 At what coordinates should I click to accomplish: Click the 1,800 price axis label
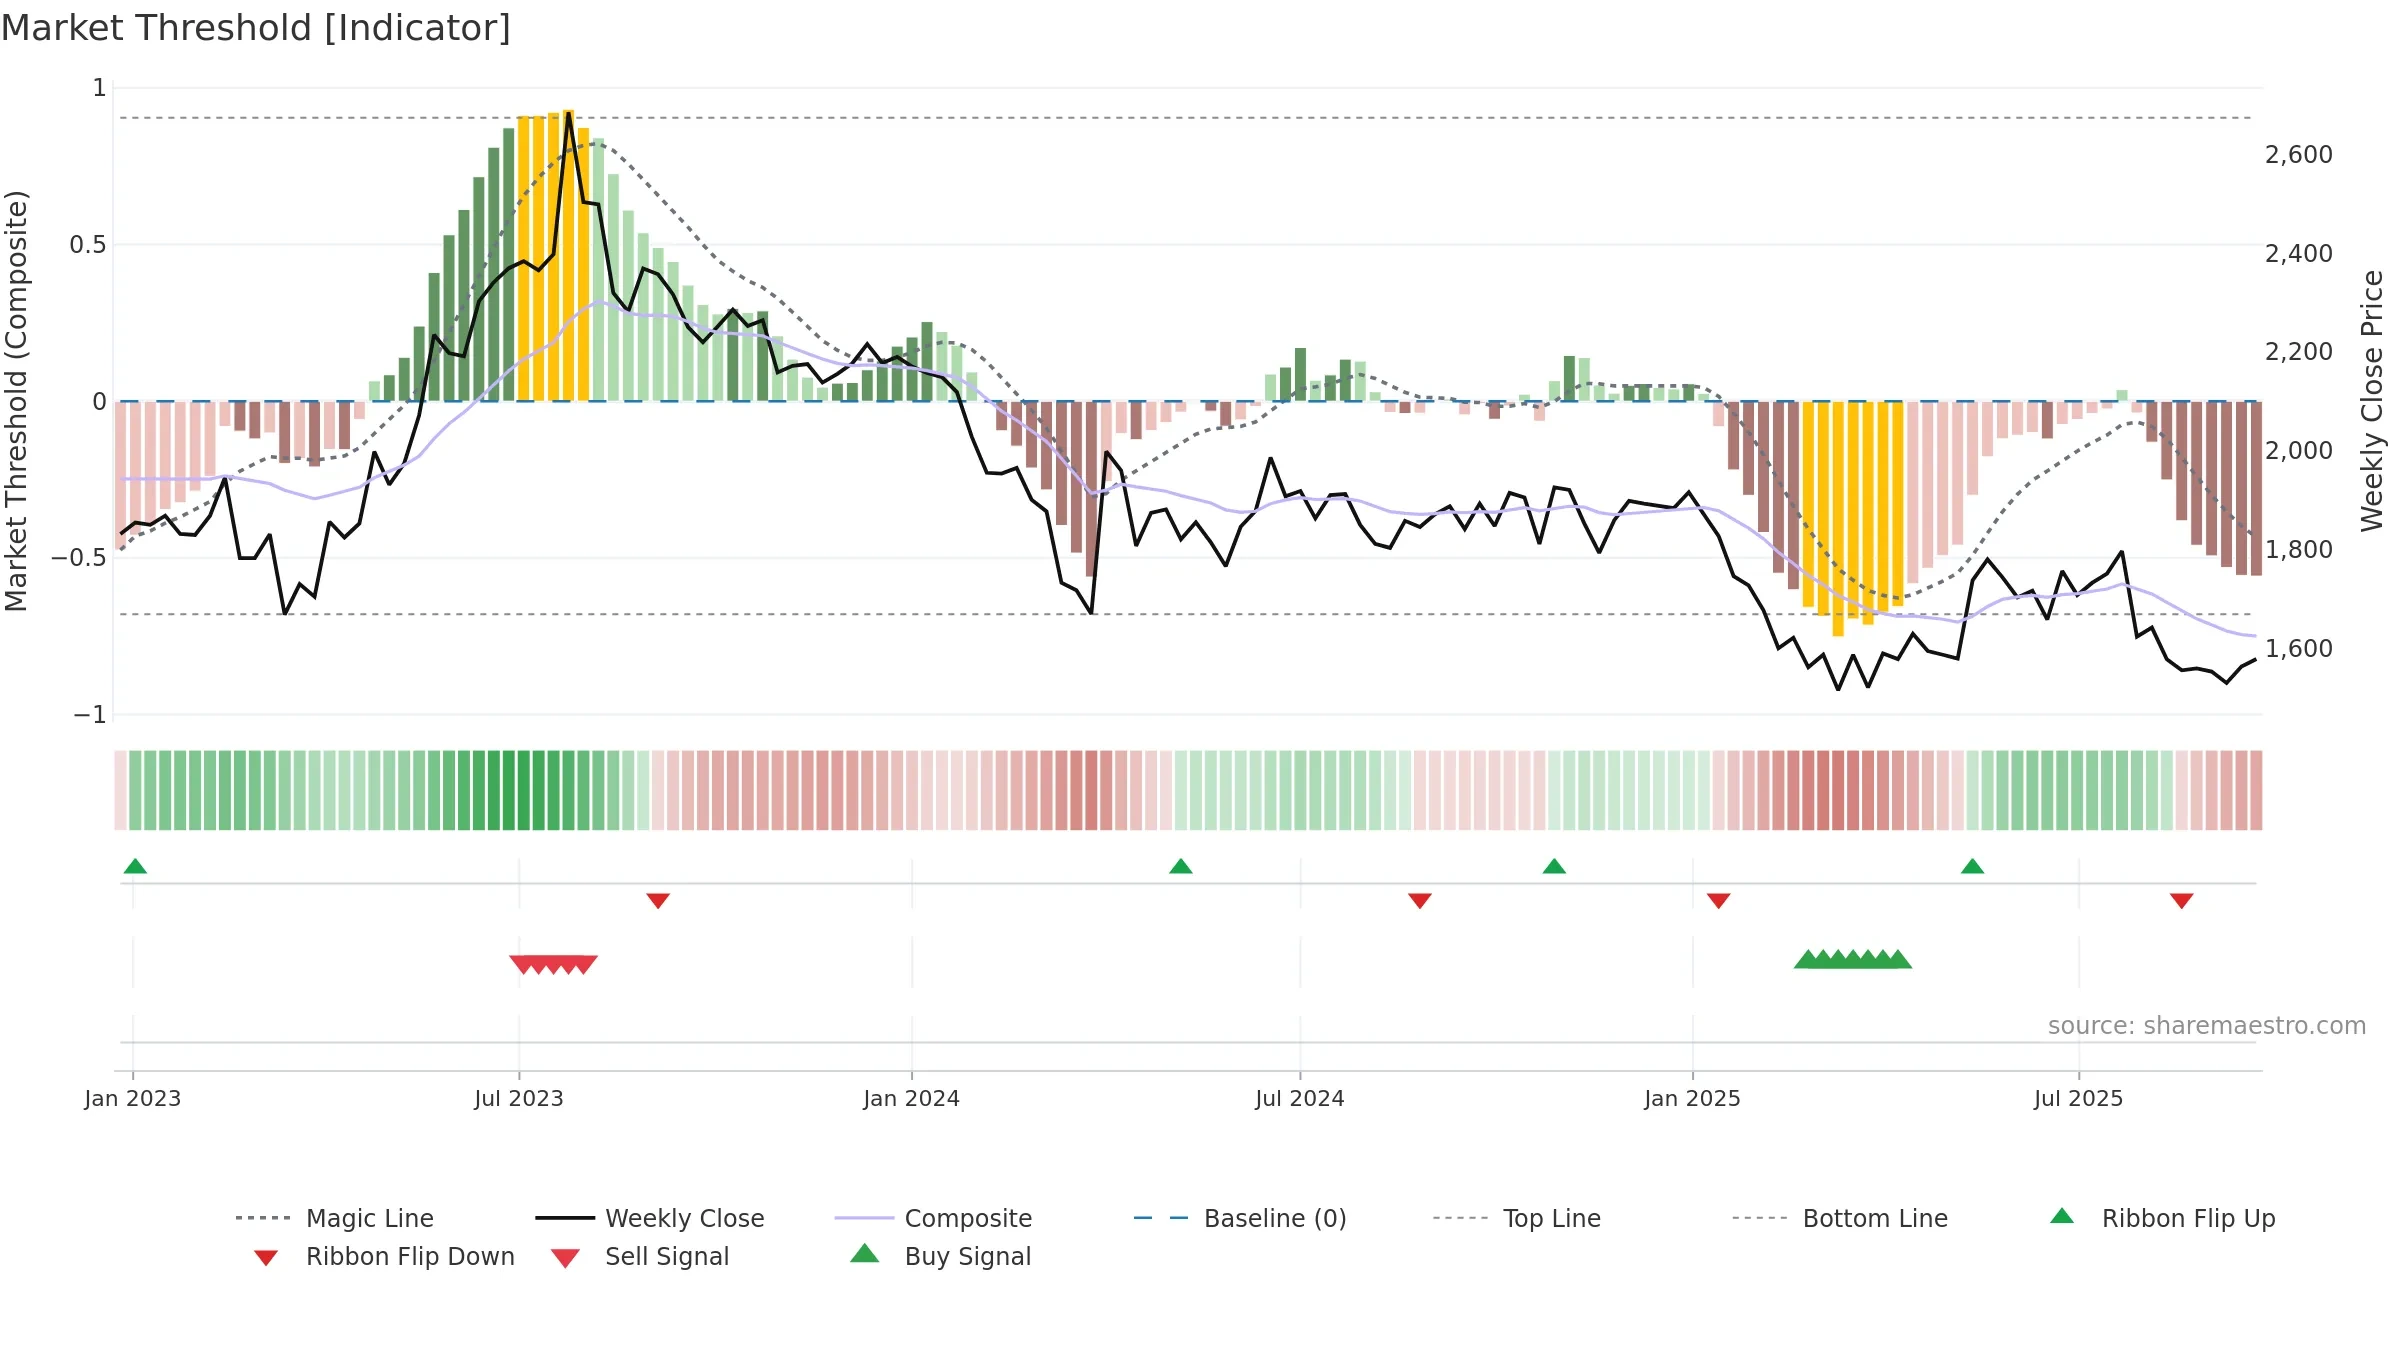2299,550
